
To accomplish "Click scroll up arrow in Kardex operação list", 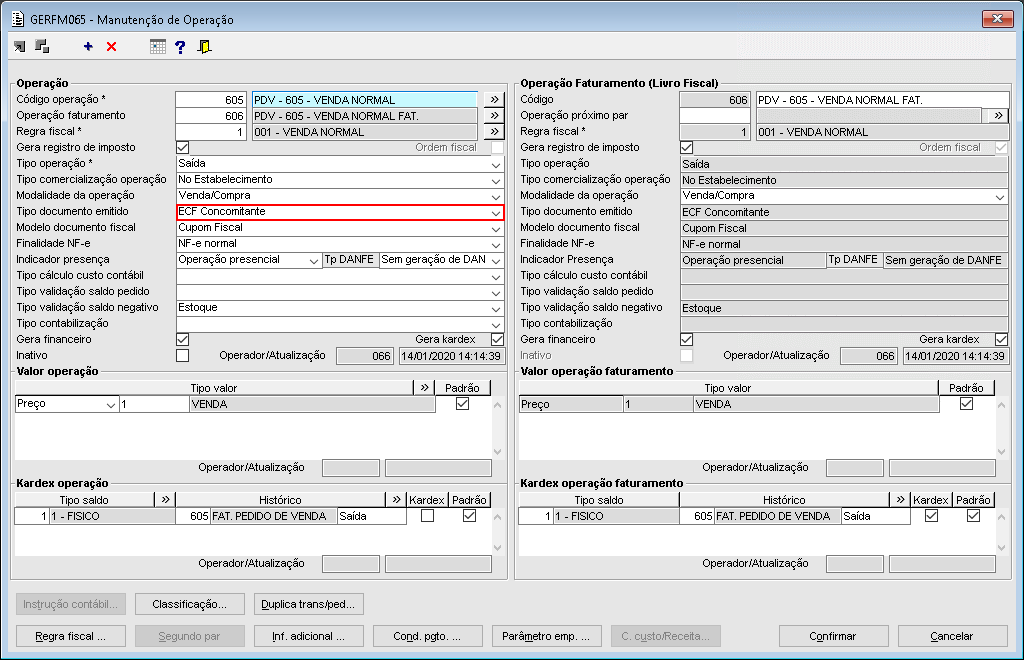I will tap(498, 516).
